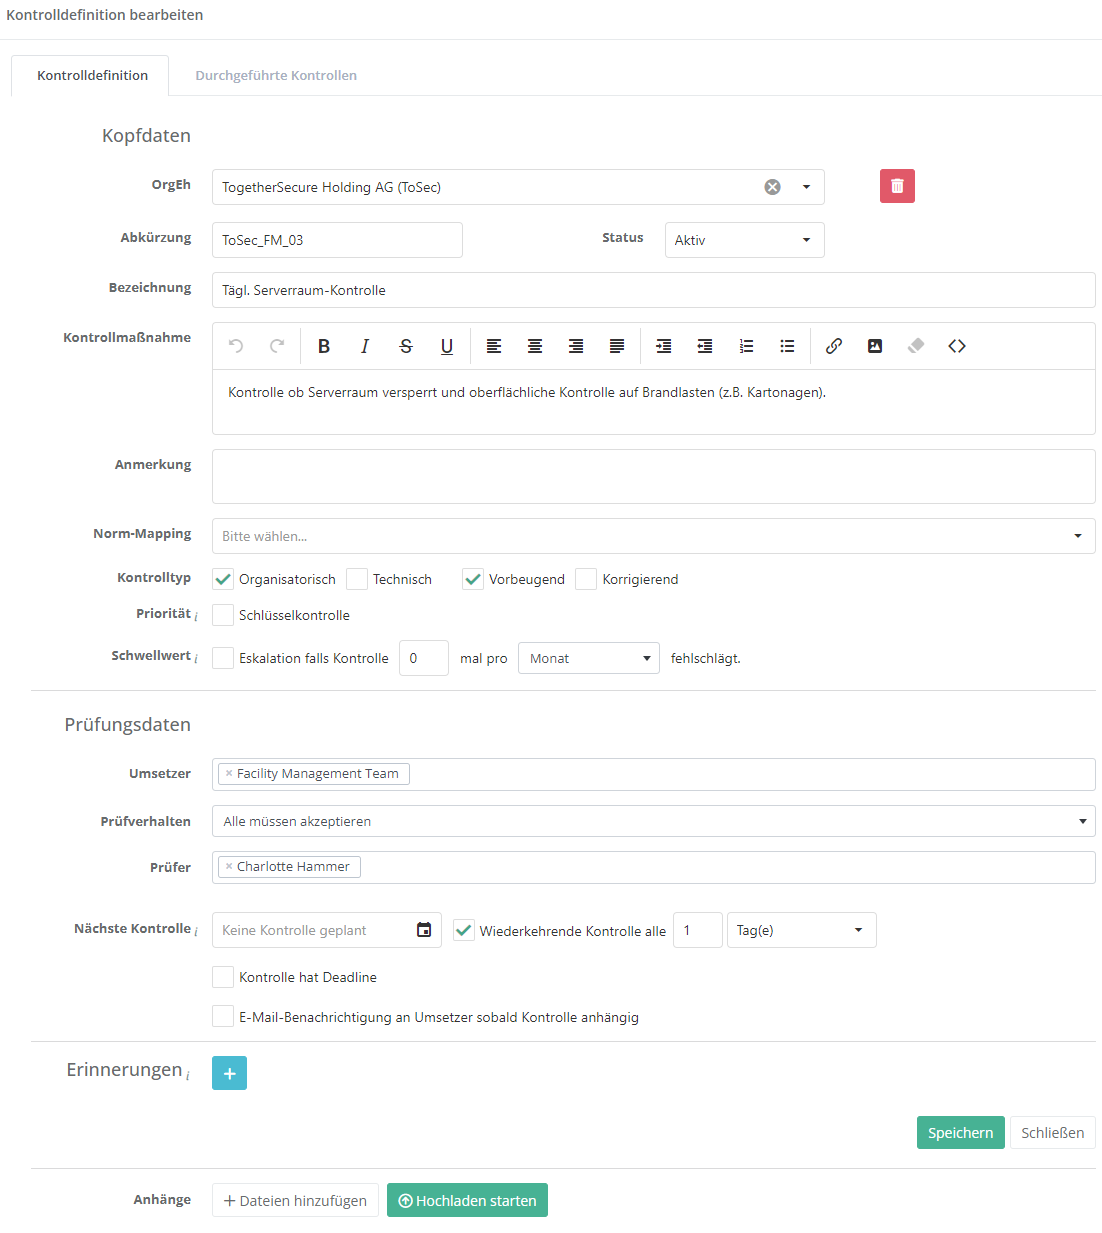The height and width of the screenshot is (1233, 1102).
Task: Click into the Bezeichnung text field
Action: tap(653, 290)
